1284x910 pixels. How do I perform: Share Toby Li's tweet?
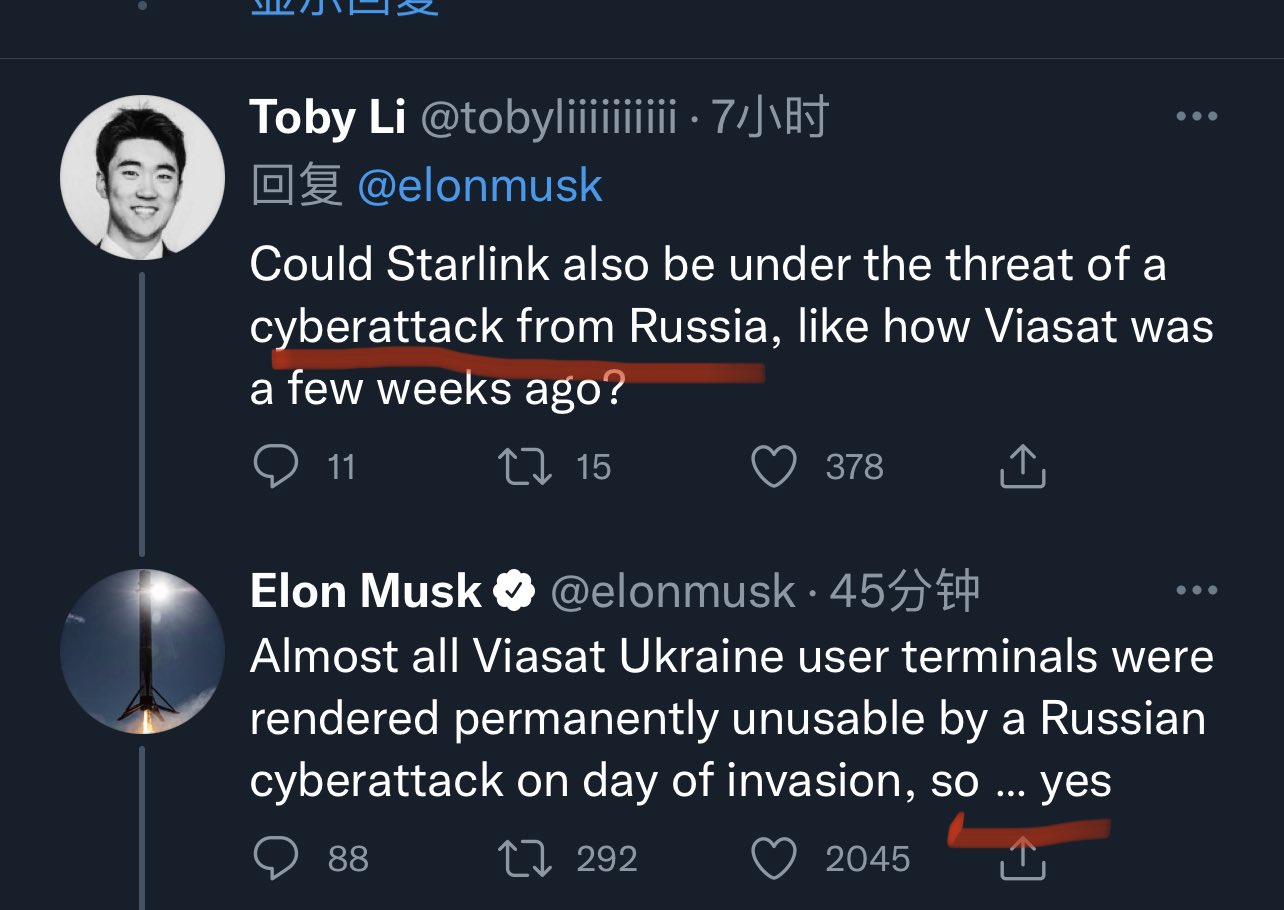(1022, 466)
